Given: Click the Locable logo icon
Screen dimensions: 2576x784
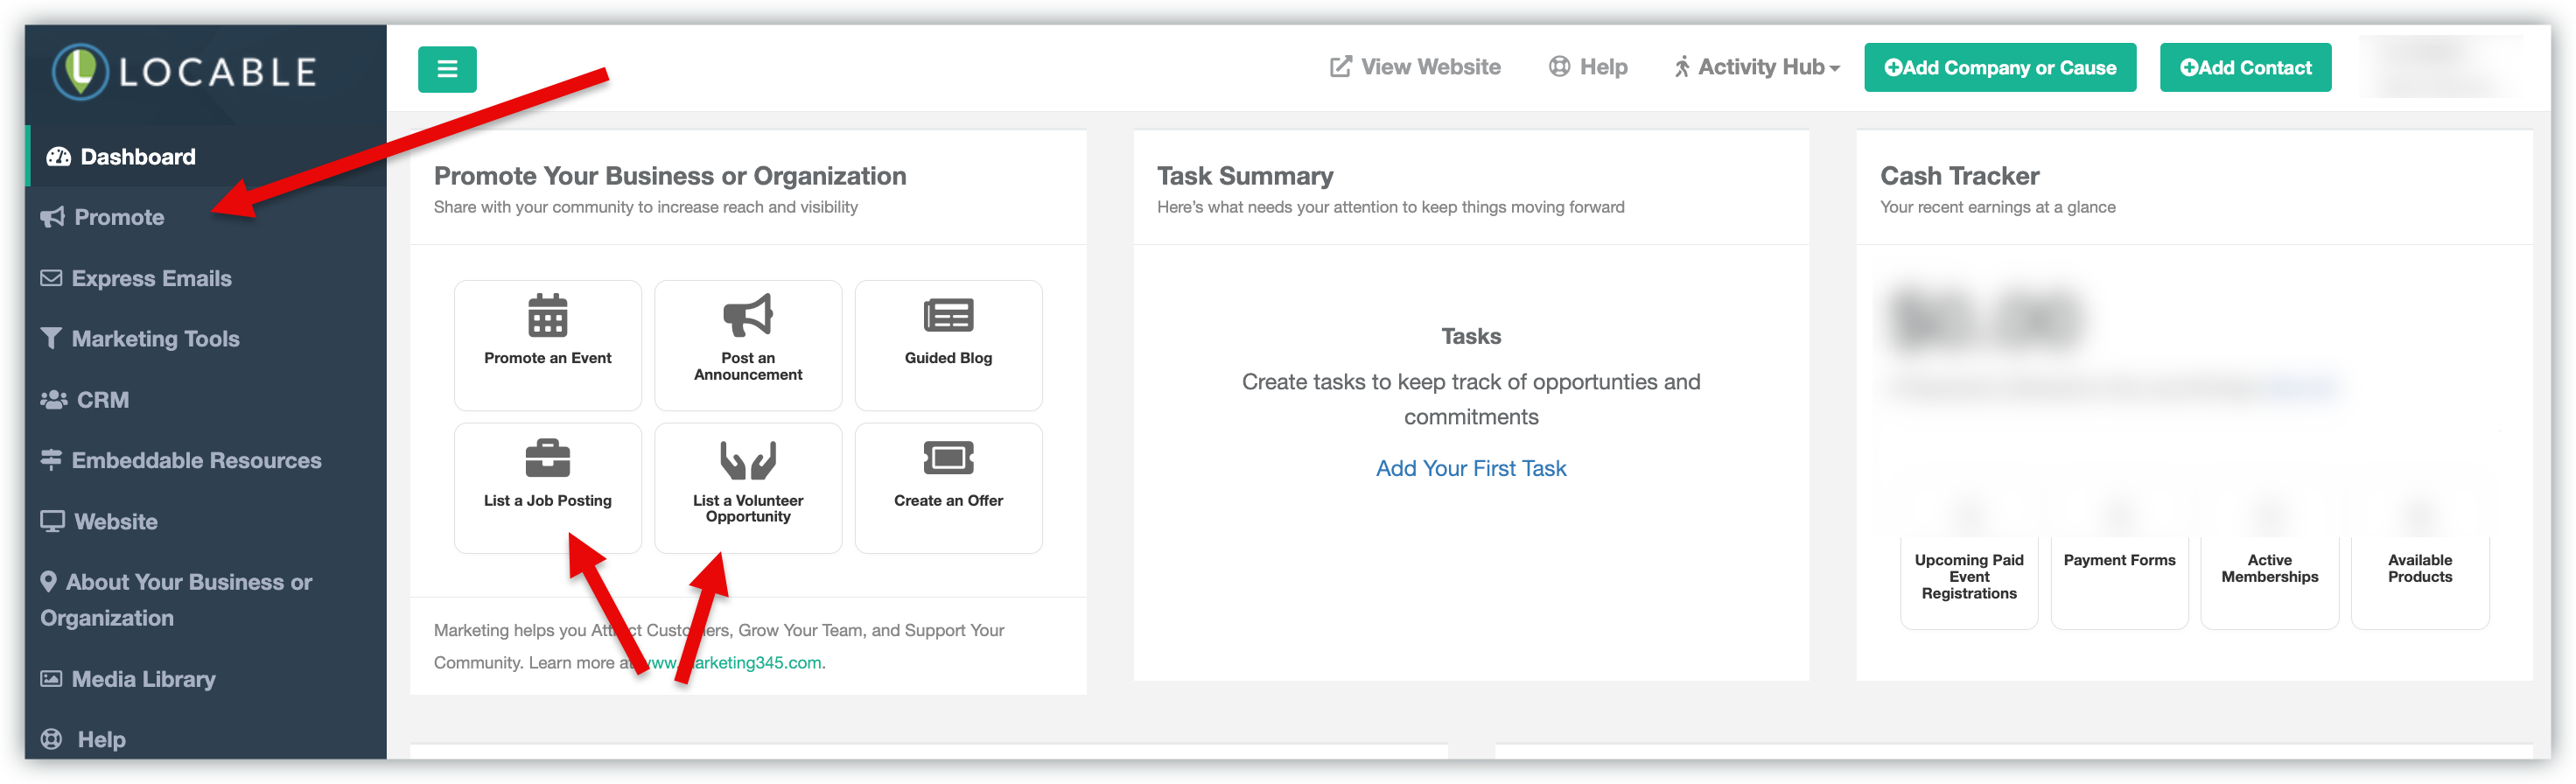Looking at the screenshot, I should [80, 71].
